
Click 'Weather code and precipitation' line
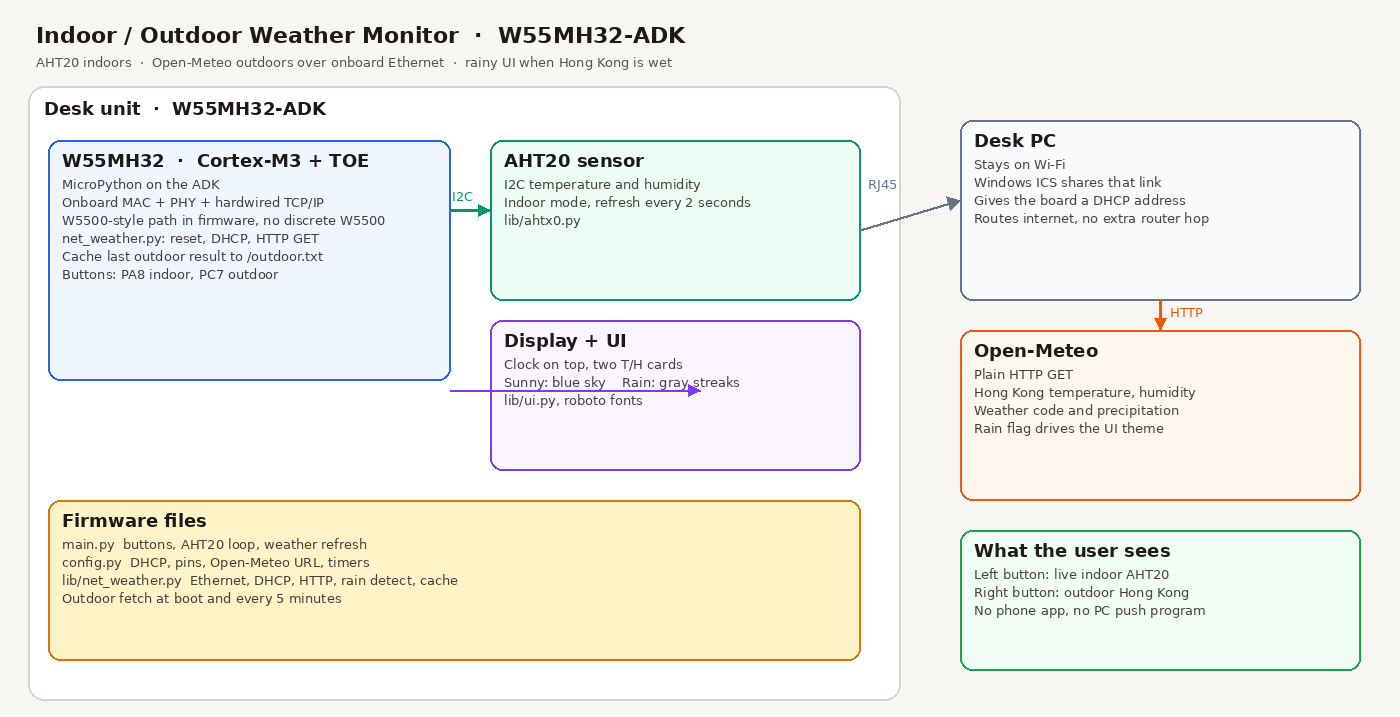(1076, 411)
